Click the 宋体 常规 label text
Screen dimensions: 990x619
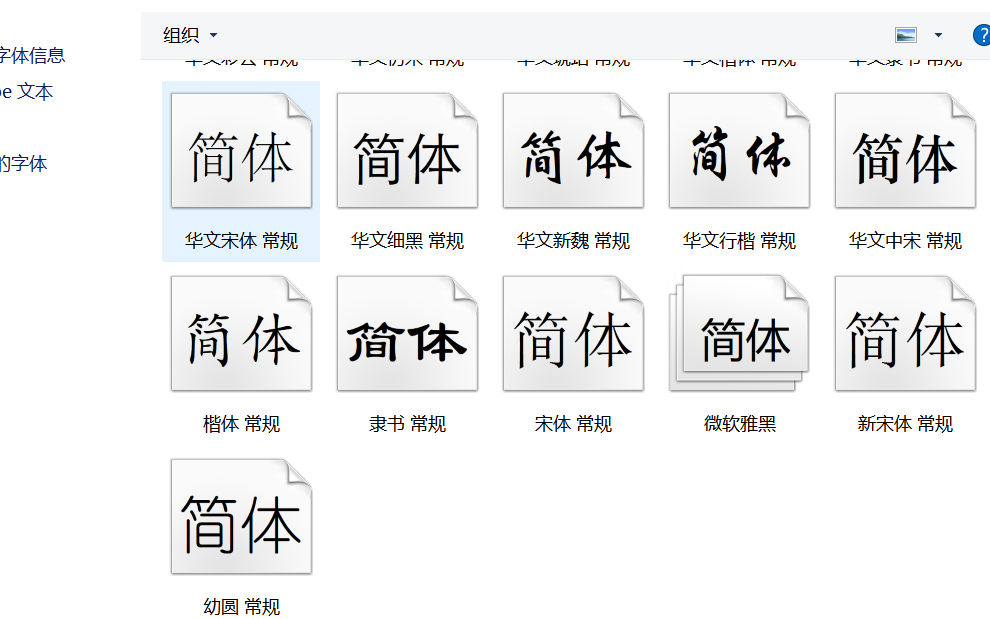tap(573, 424)
